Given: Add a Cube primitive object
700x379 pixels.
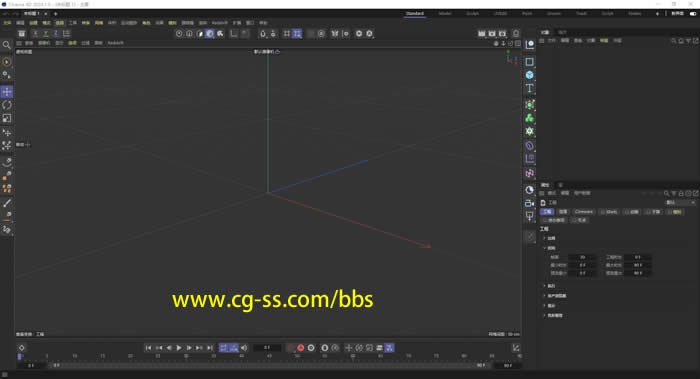Looking at the screenshot, I should click(x=529, y=75).
